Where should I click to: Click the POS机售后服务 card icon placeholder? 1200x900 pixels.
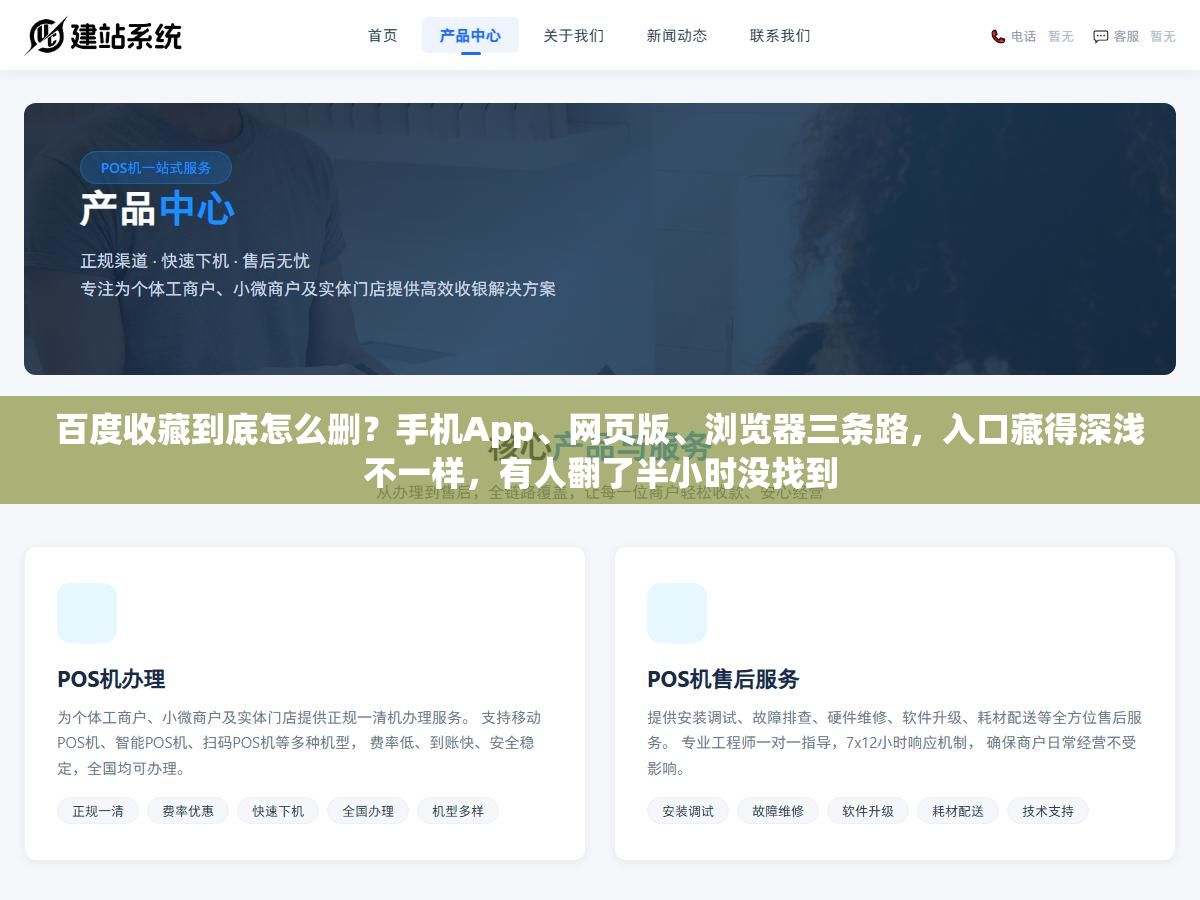pyautogui.click(x=677, y=613)
